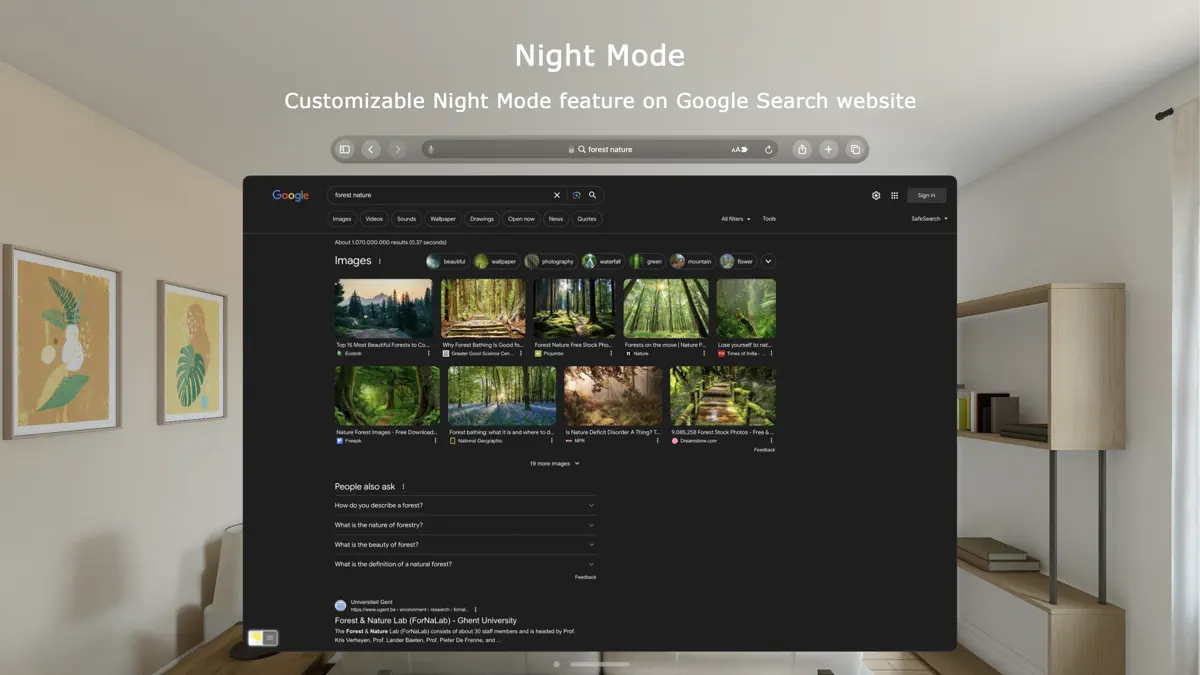Open the All filters dropdown
This screenshot has height=675, width=1200.
pos(734,218)
